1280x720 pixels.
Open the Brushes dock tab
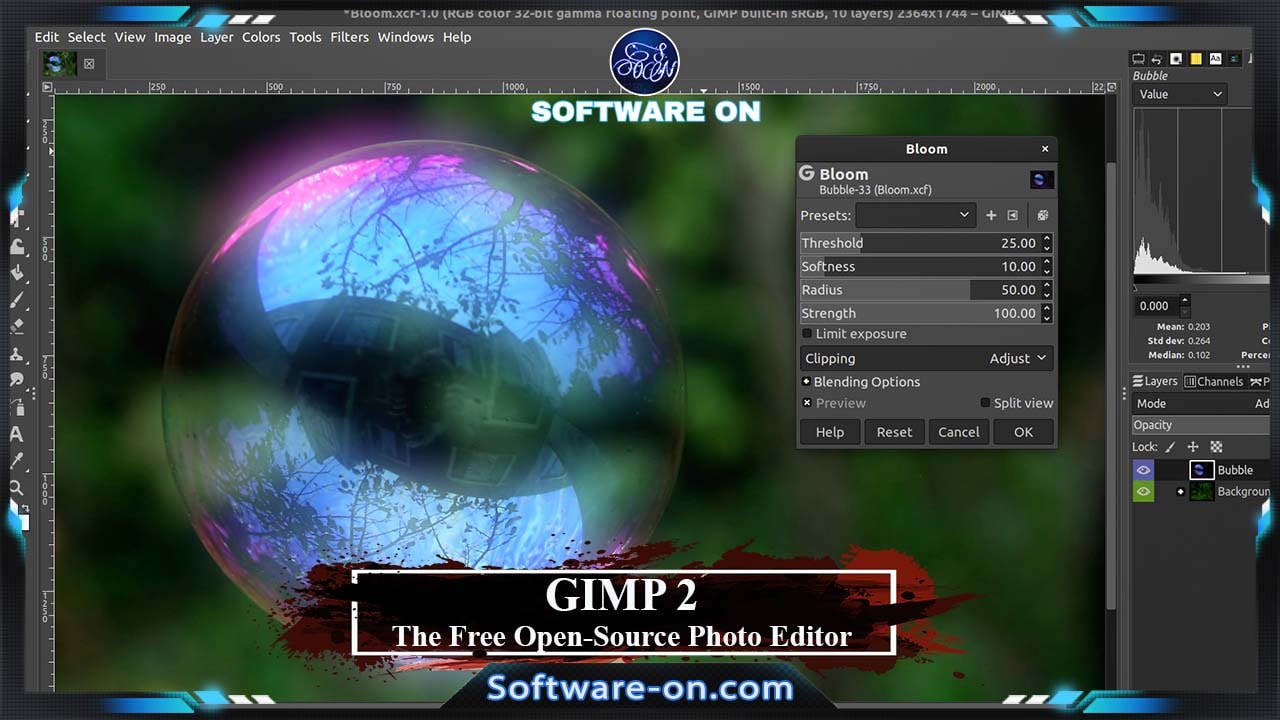(x=1176, y=59)
